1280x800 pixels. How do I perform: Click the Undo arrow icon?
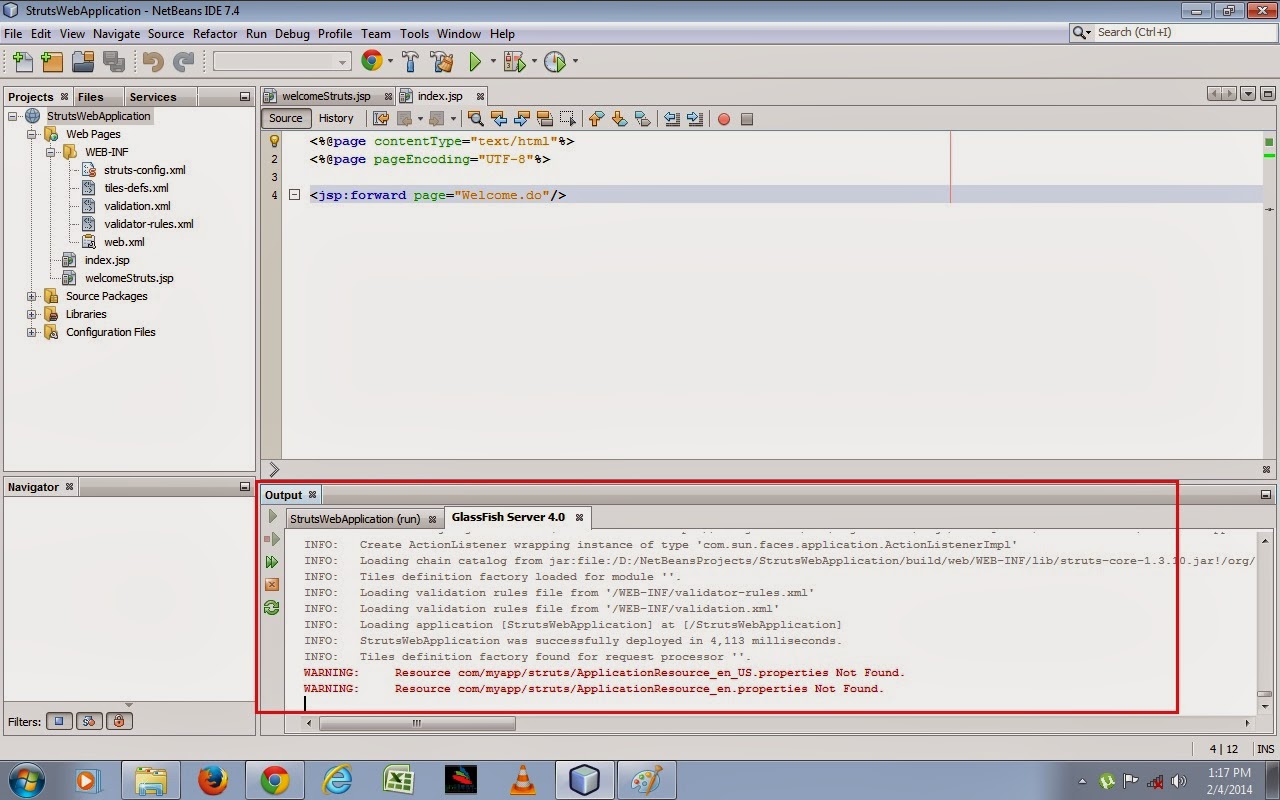coord(153,62)
